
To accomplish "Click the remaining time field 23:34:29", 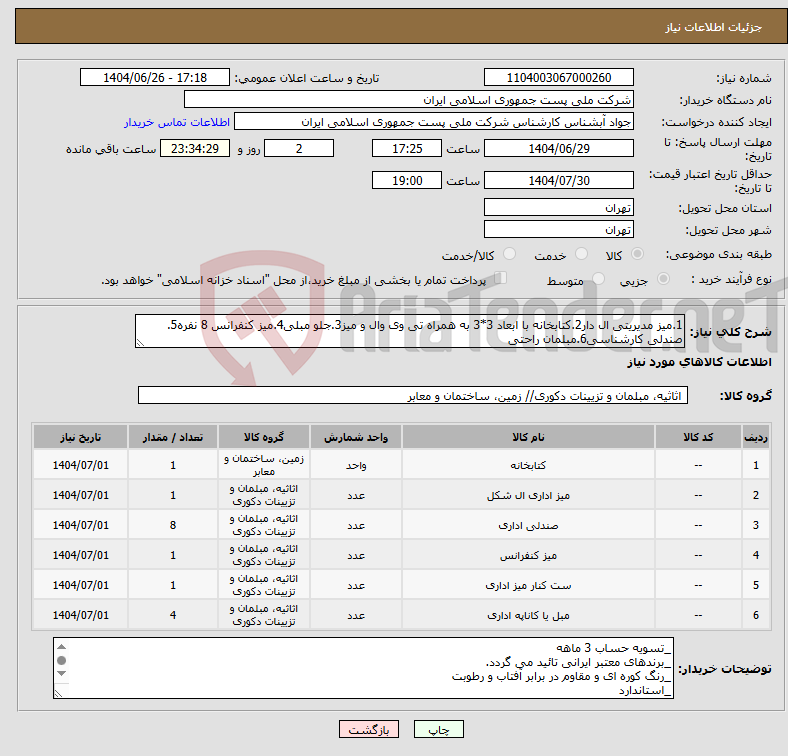I will 195,148.
